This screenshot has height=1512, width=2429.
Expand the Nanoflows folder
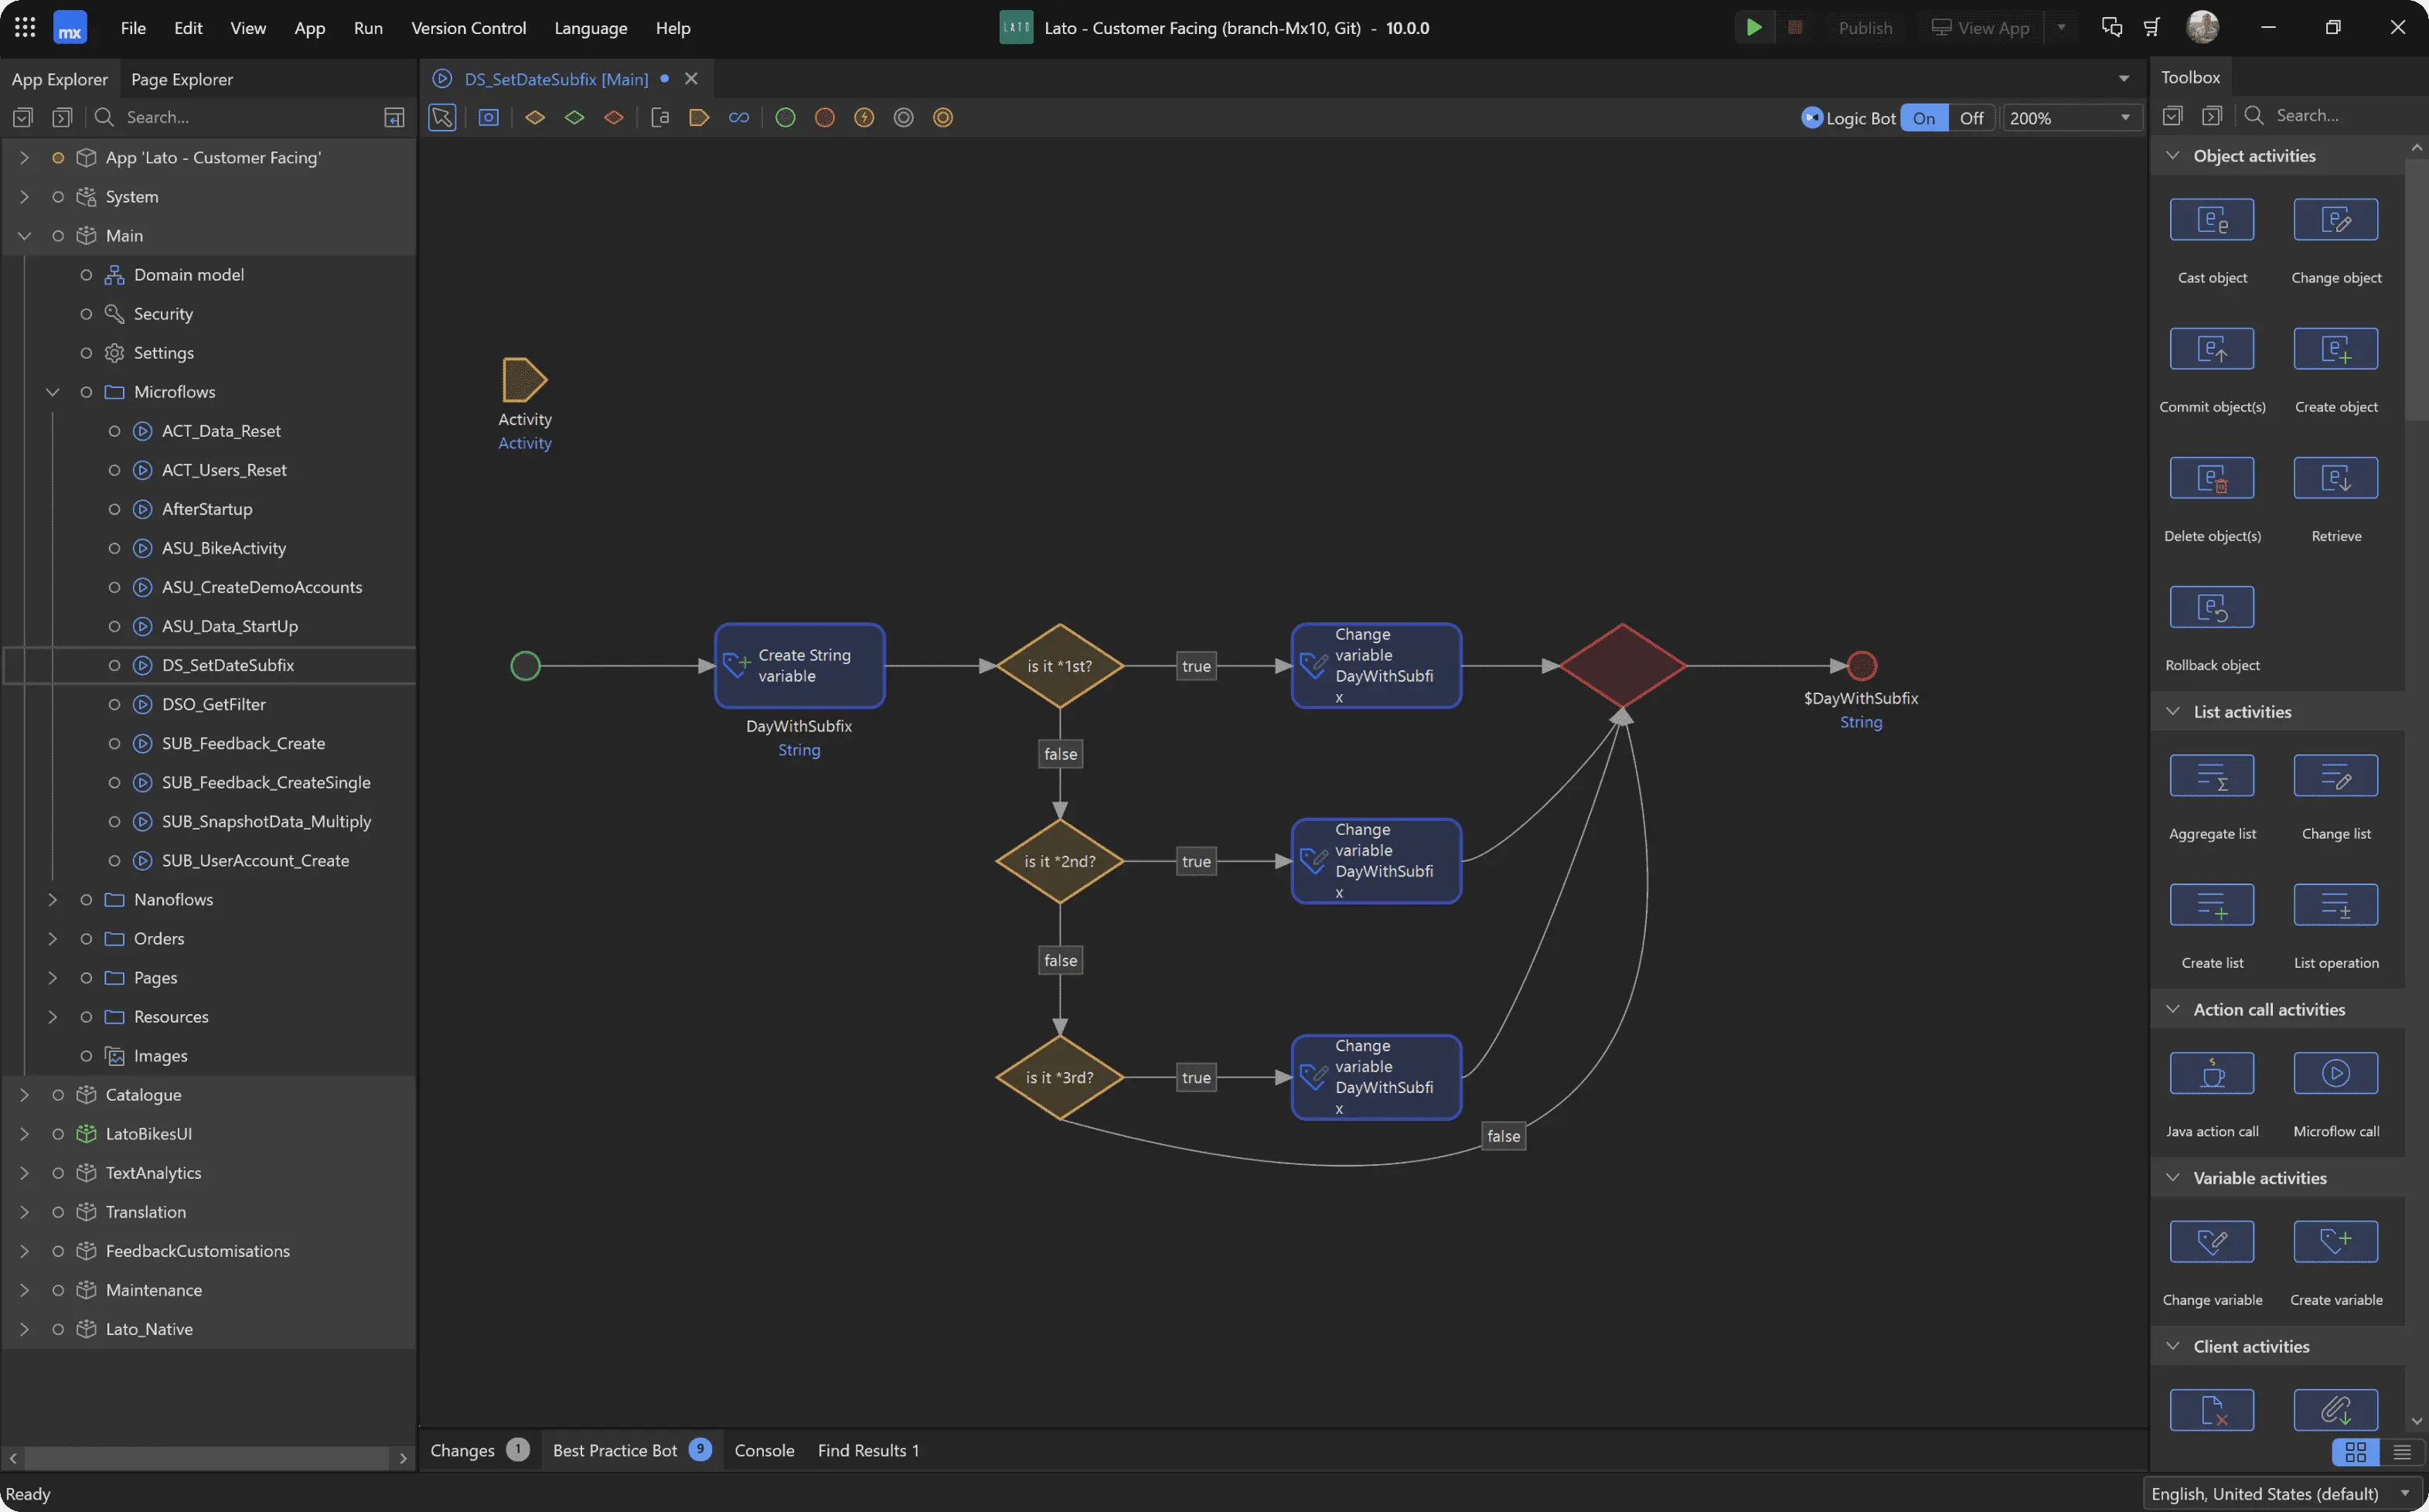[x=53, y=899]
